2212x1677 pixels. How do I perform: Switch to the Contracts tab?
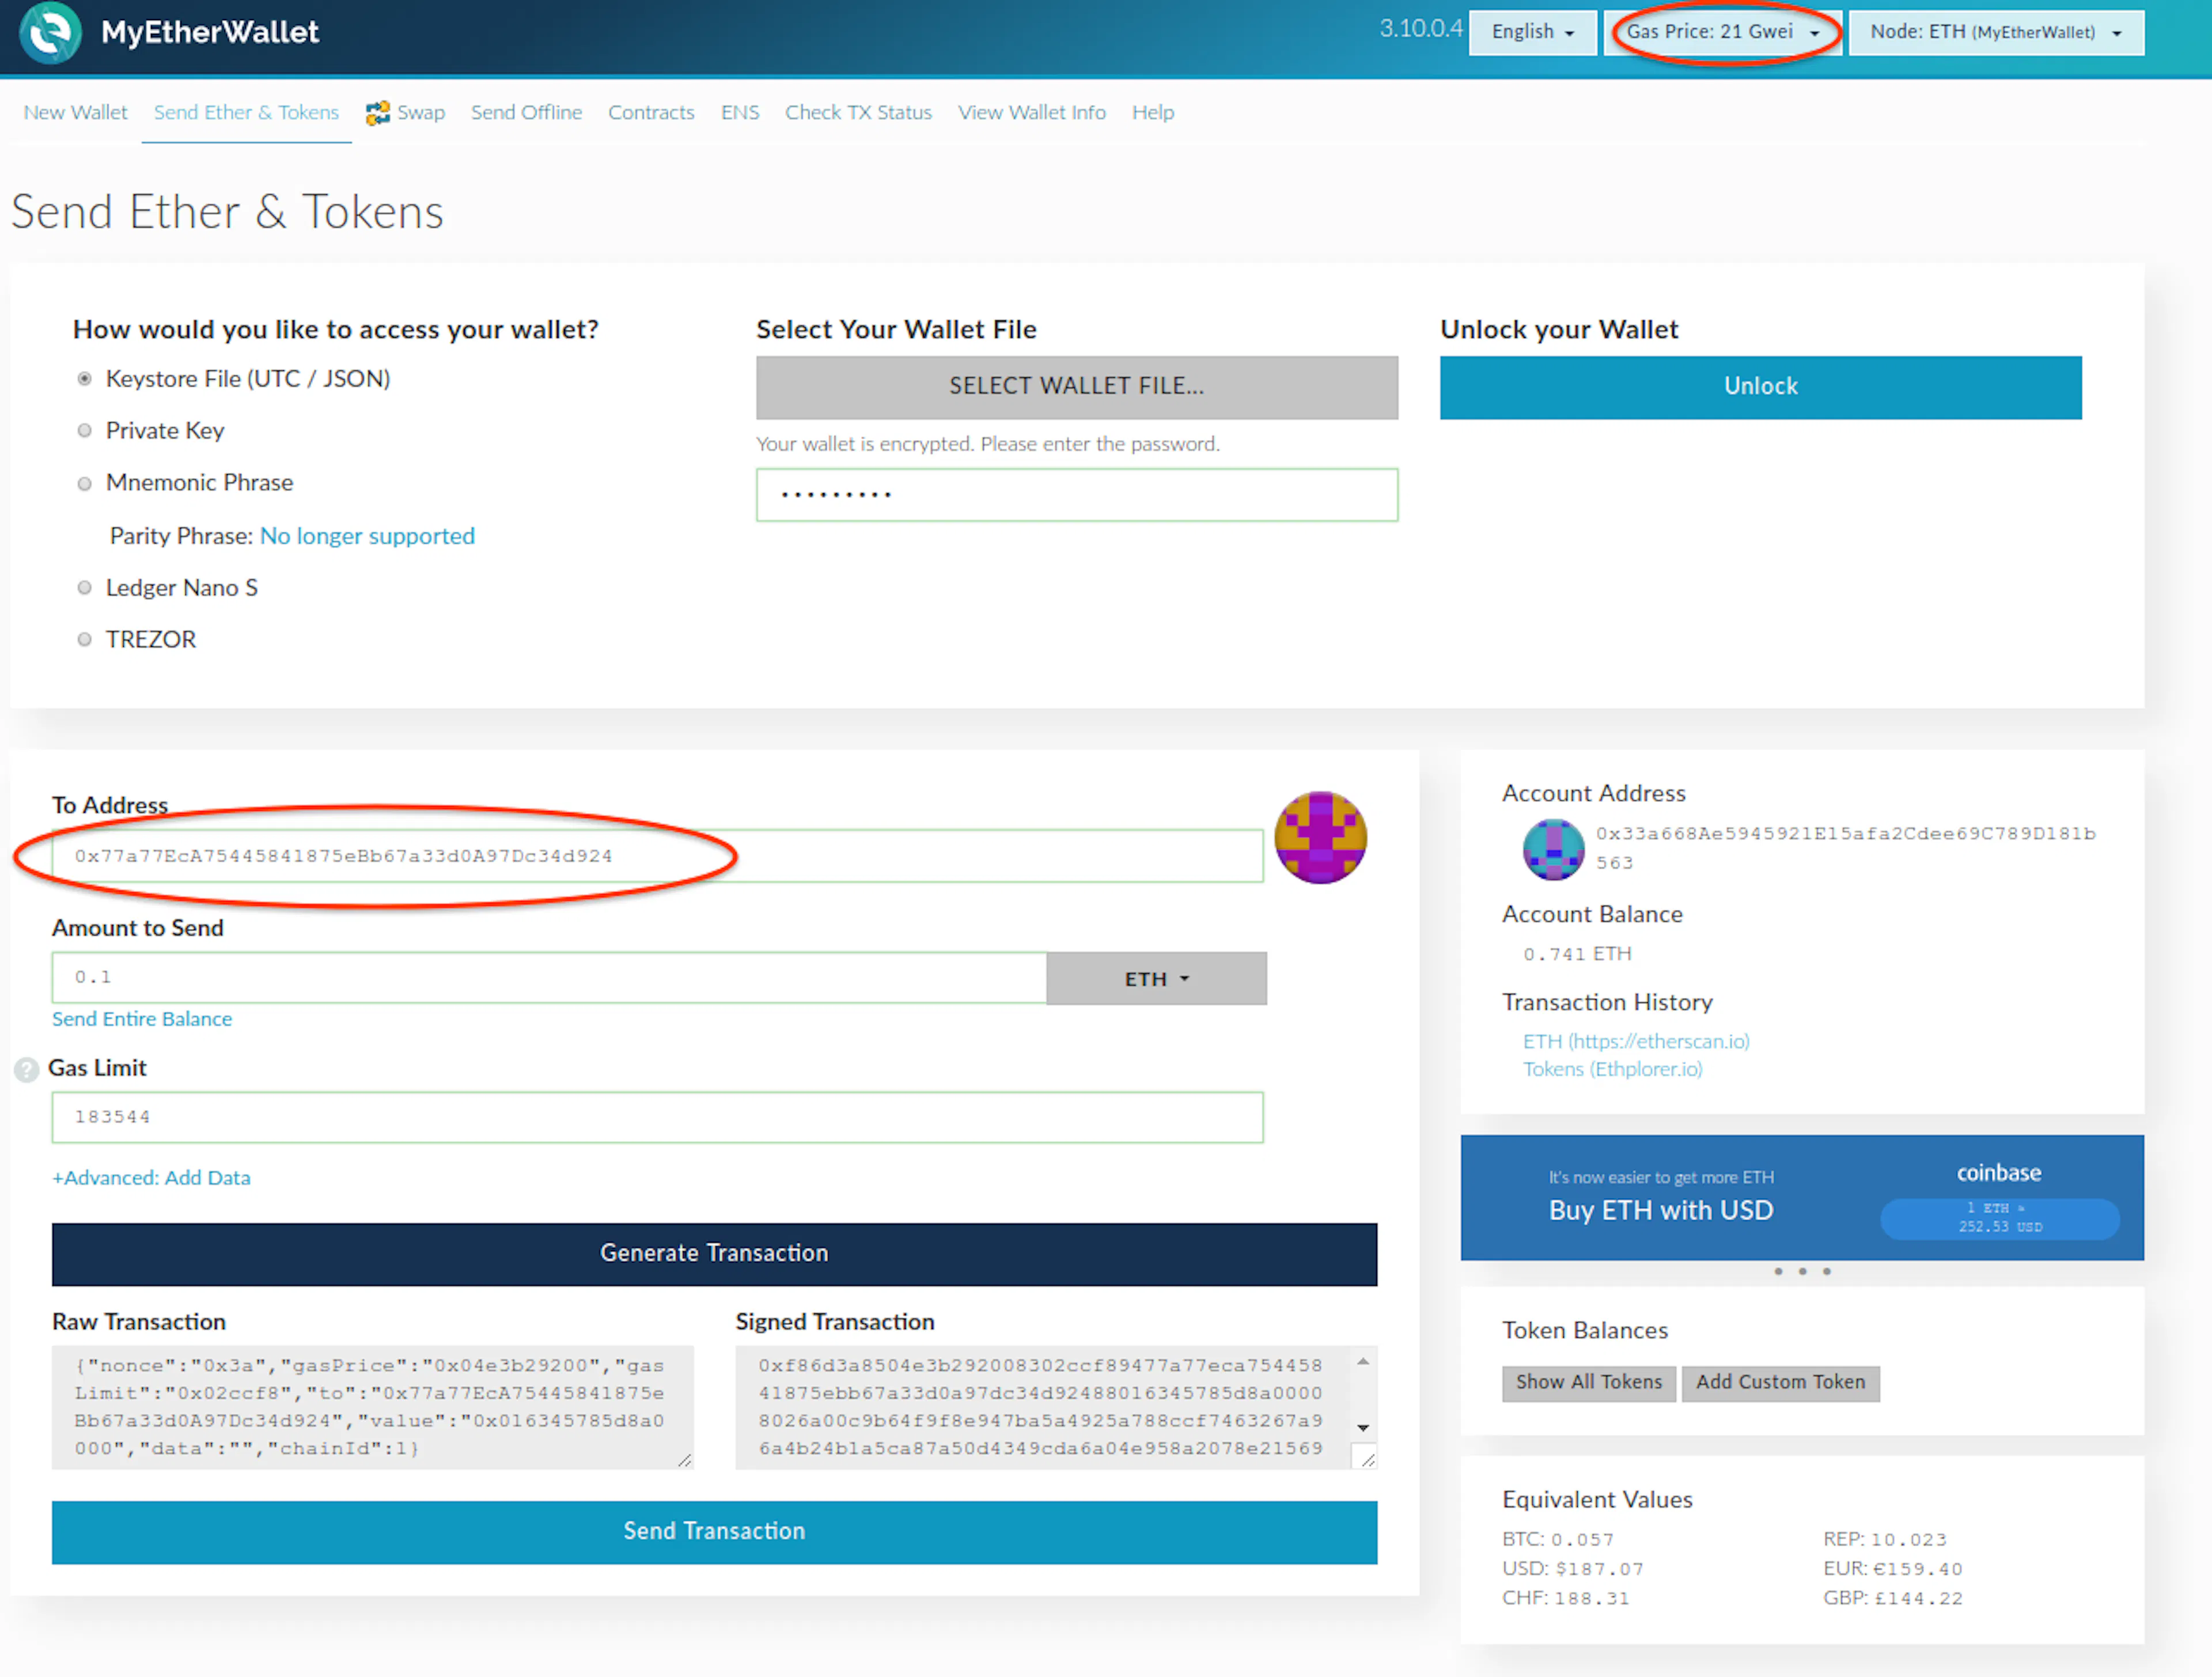(x=651, y=113)
